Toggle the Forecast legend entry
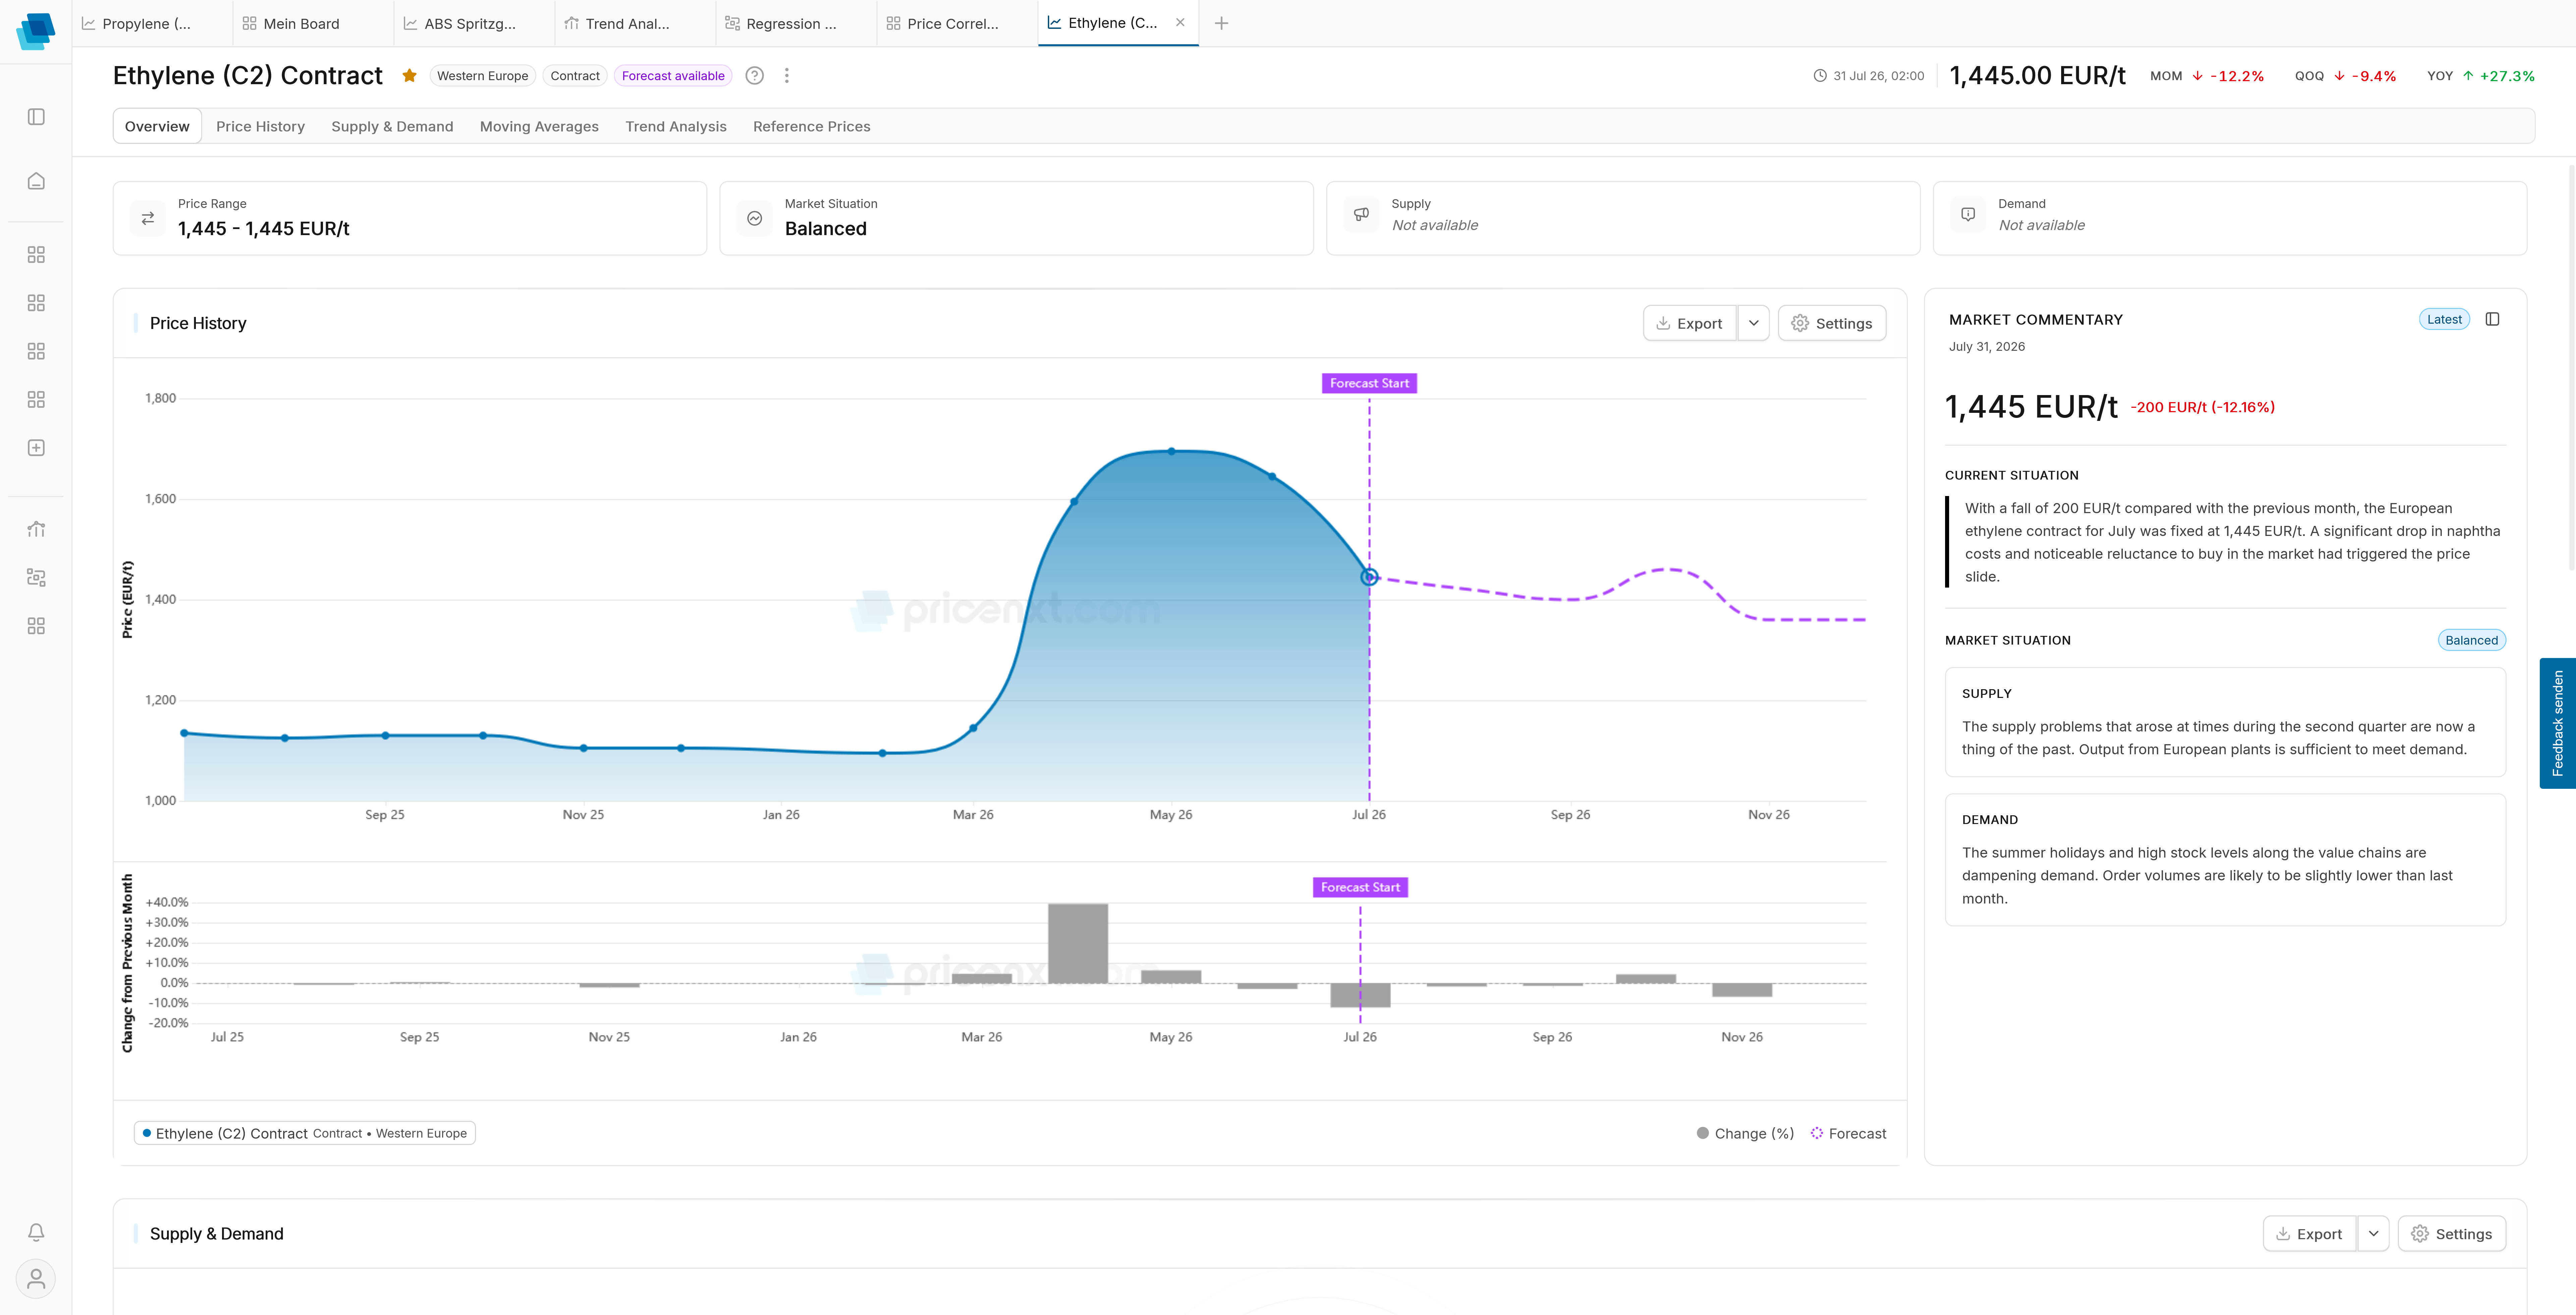This screenshot has height=1315, width=2576. point(1848,1133)
